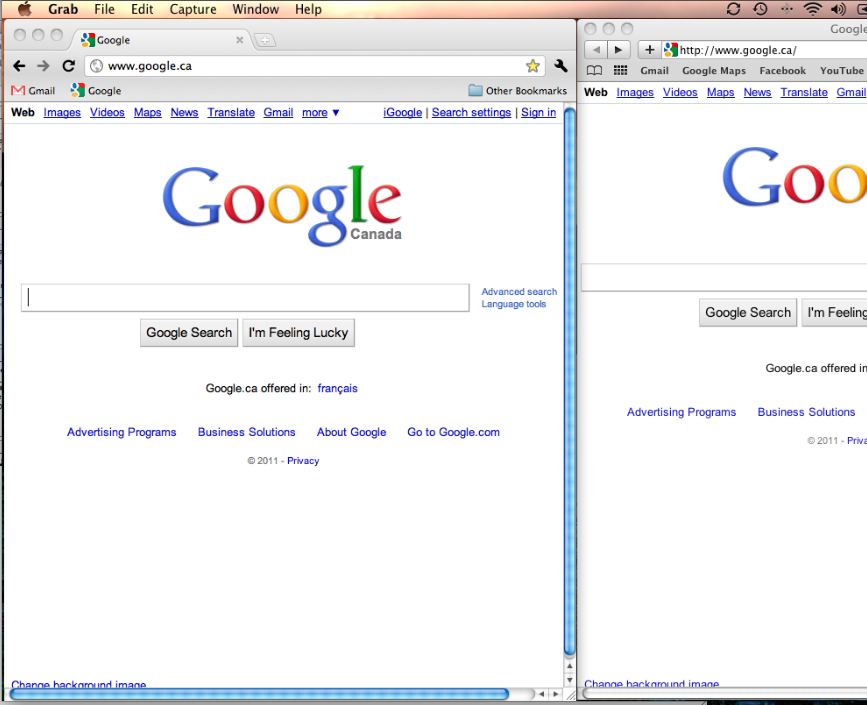The height and width of the screenshot is (705, 867).
Task: Click Safari's plus add bookmark button
Action: coord(650,50)
